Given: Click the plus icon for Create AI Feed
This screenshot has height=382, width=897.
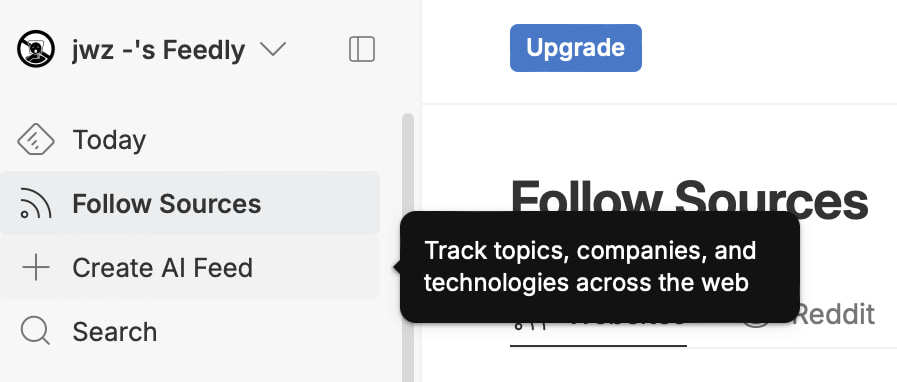Looking at the screenshot, I should (35, 268).
